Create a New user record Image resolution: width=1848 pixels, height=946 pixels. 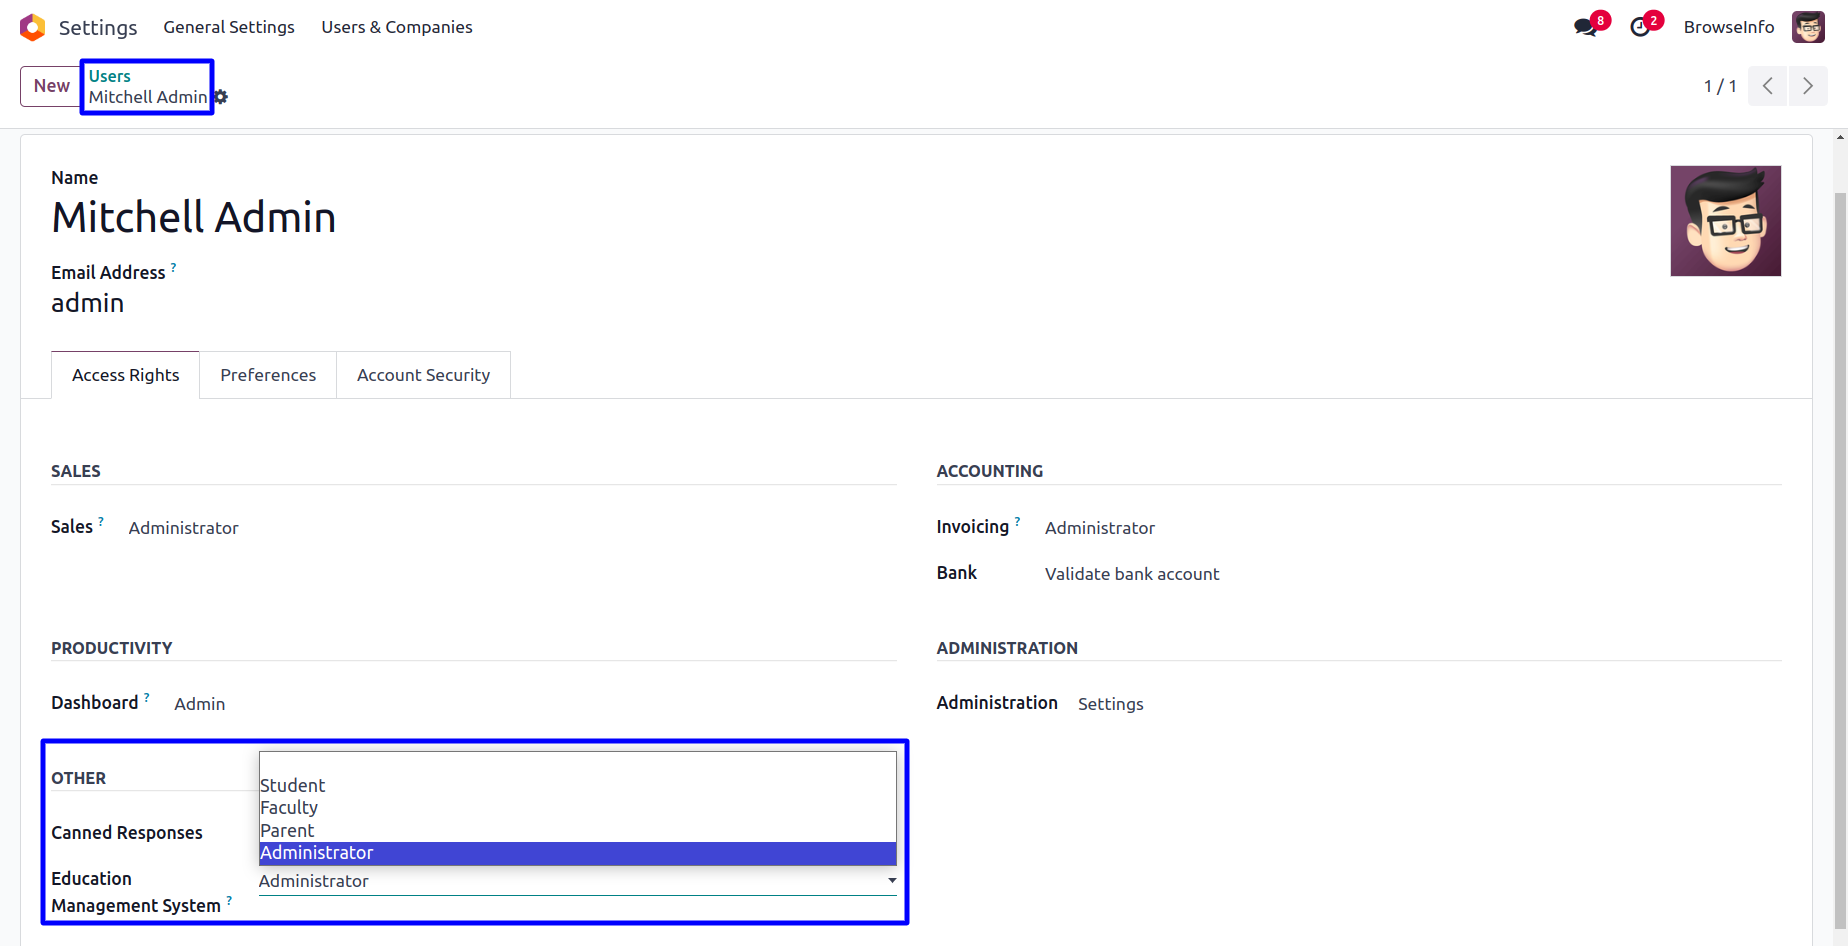pos(51,86)
